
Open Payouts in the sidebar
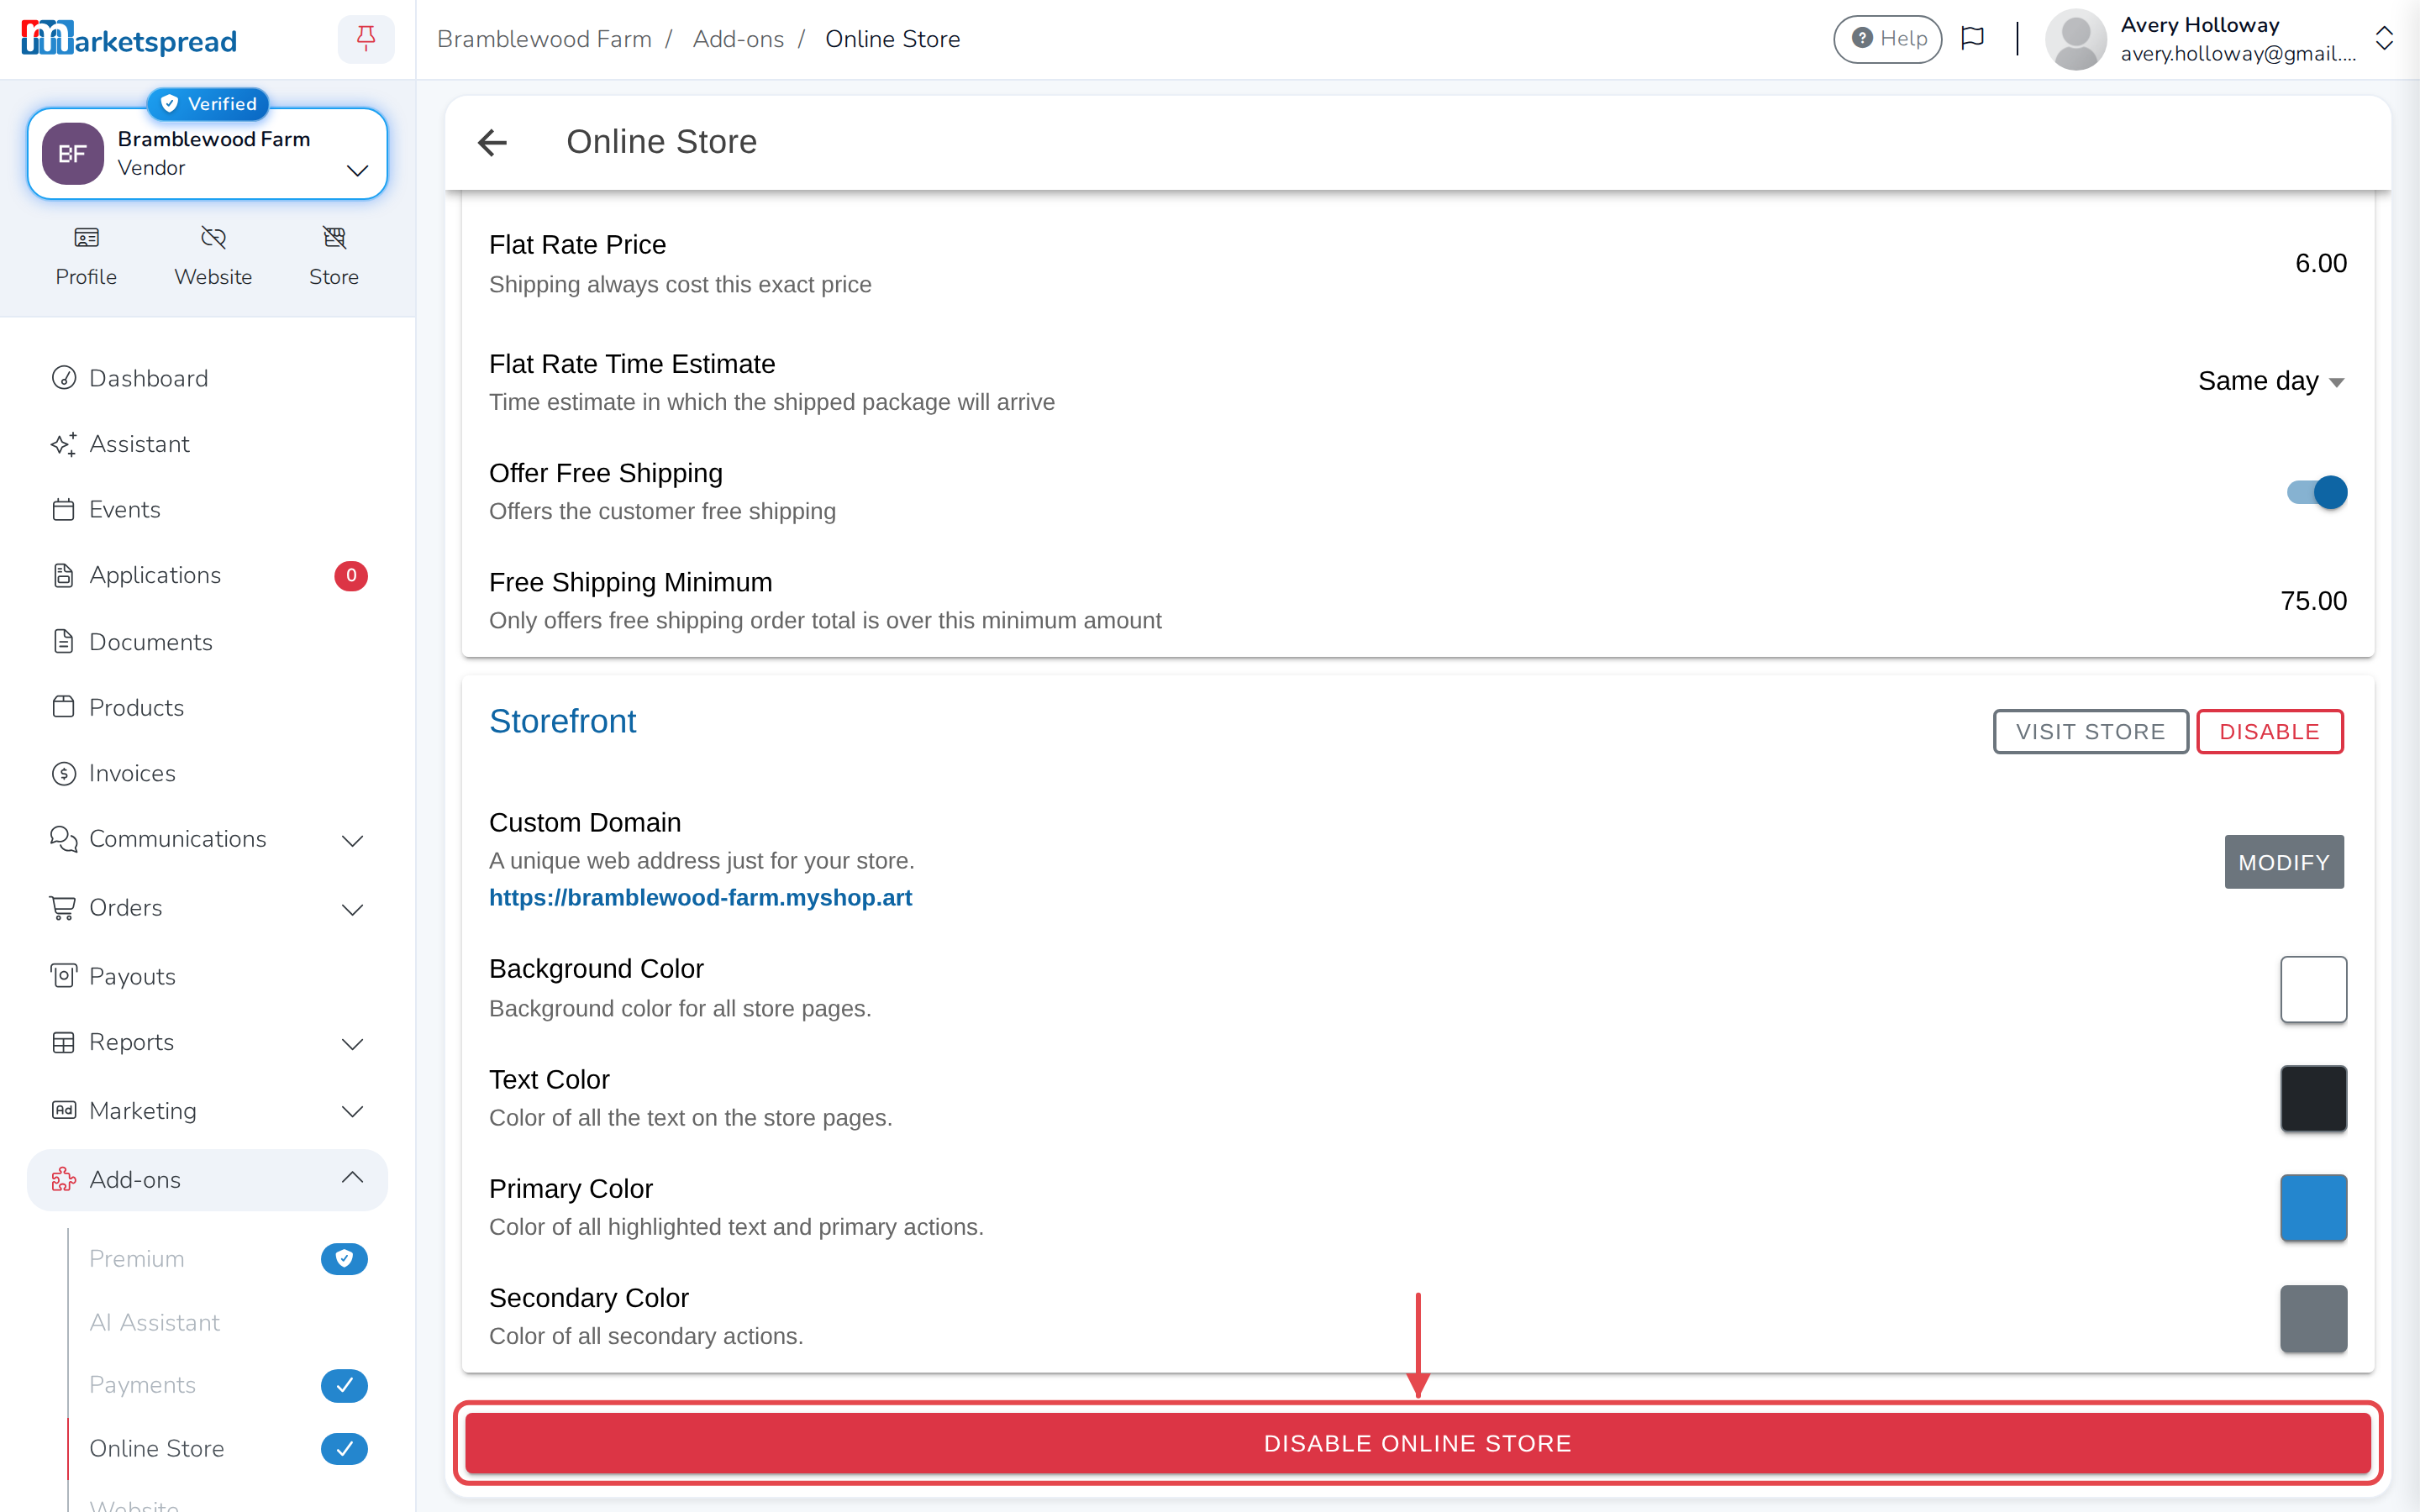click(x=208, y=976)
